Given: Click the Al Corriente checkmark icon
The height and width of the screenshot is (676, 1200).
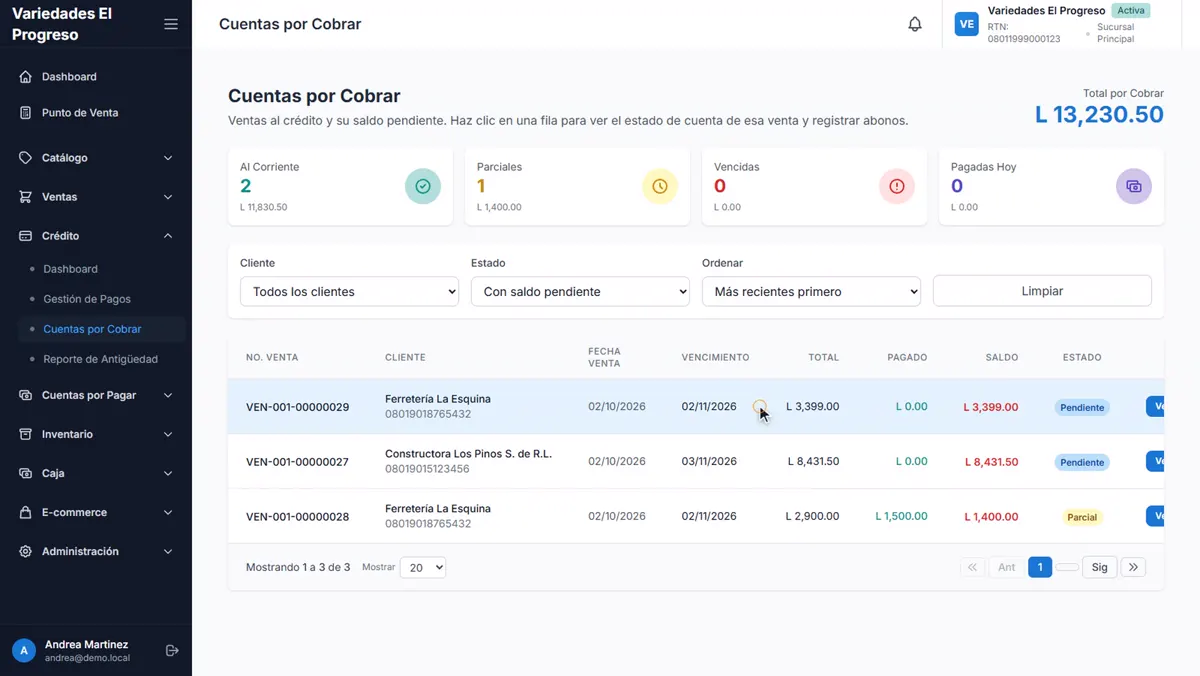Looking at the screenshot, I should (423, 186).
